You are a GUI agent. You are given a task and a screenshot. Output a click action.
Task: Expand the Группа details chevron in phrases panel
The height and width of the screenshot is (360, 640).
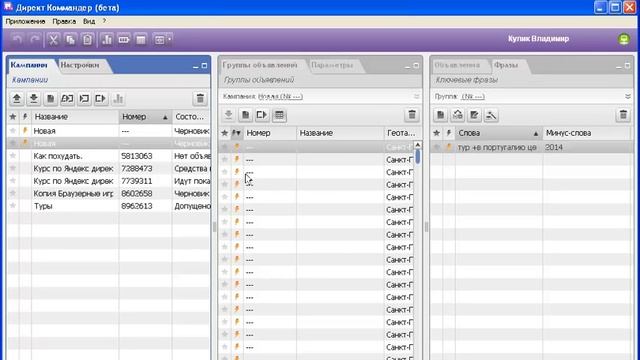[x=628, y=96]
